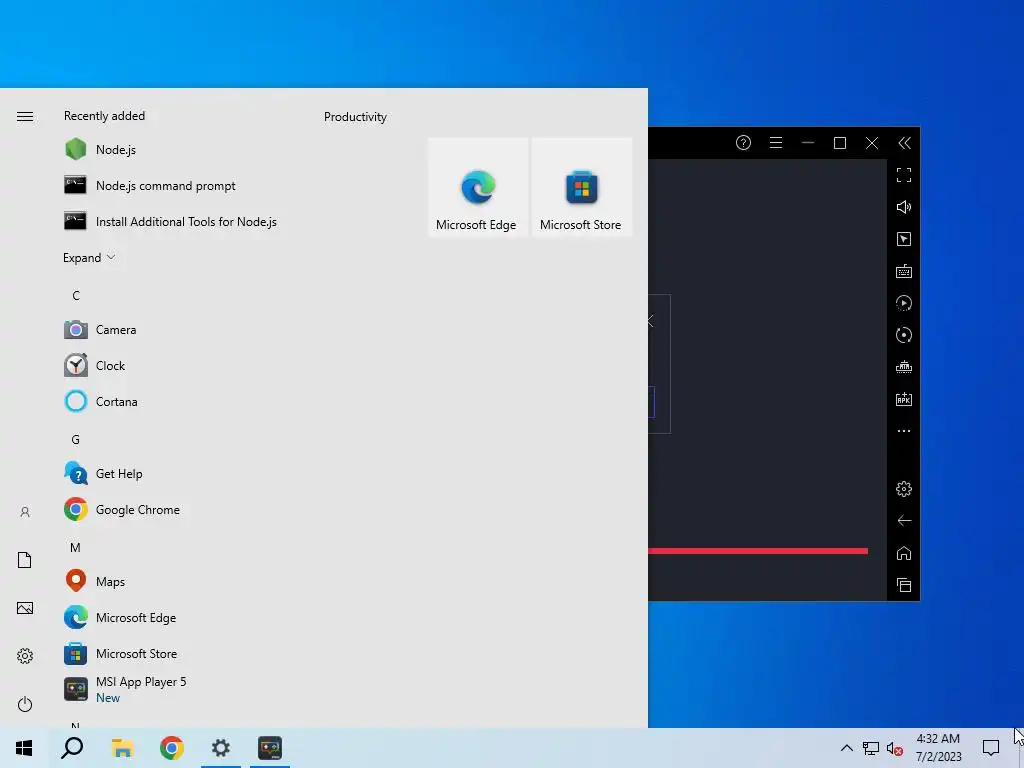Open MSI App Player hamburger menu
Image resolution: width=1024 pixels, height=768 pixels.
coord(776,142)
